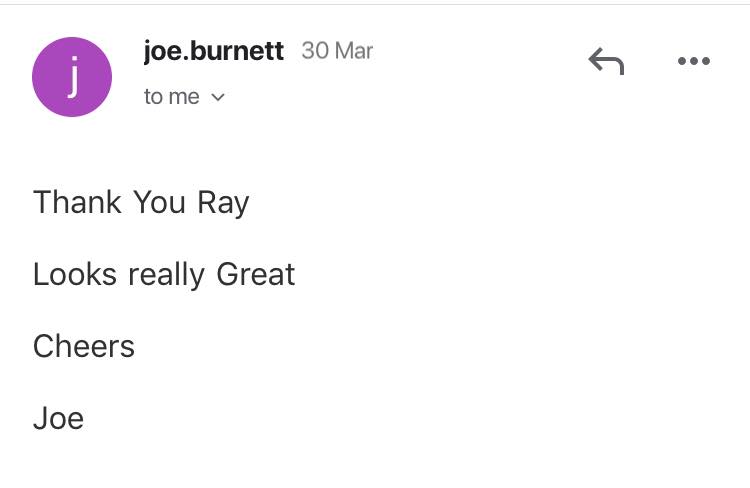The height and width of the screenshot is (488, 750).
Task: Click the name 'Ray' in the message
Action: [x=223, y=203]
